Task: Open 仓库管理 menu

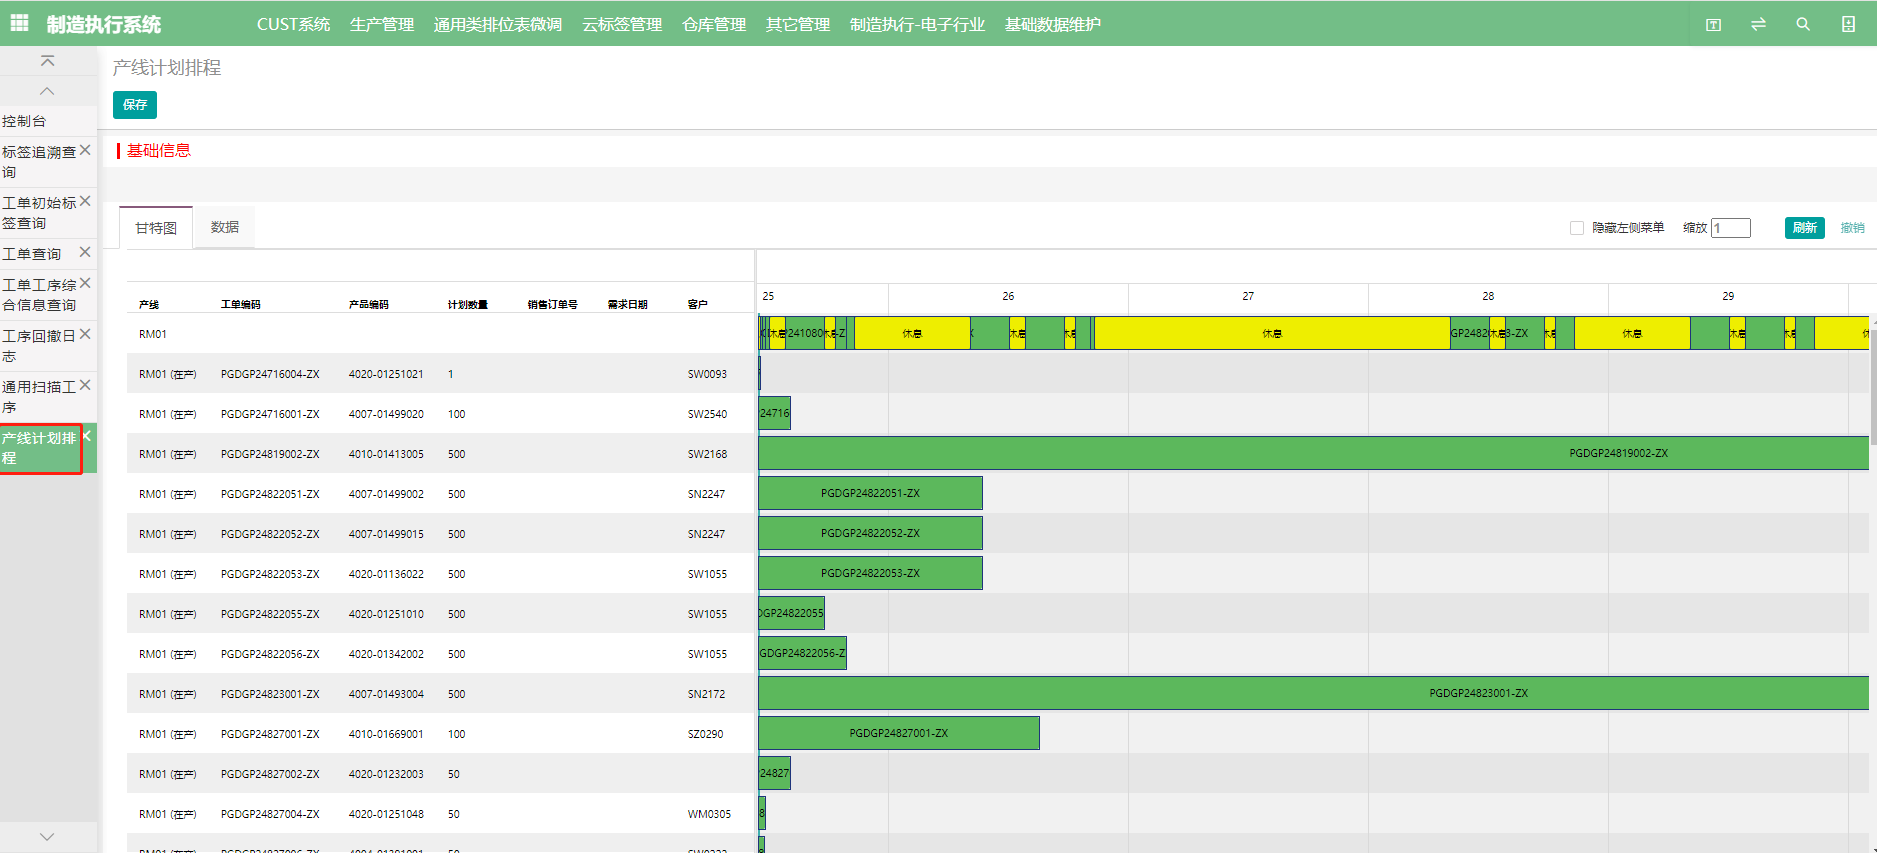Action: 714,24
